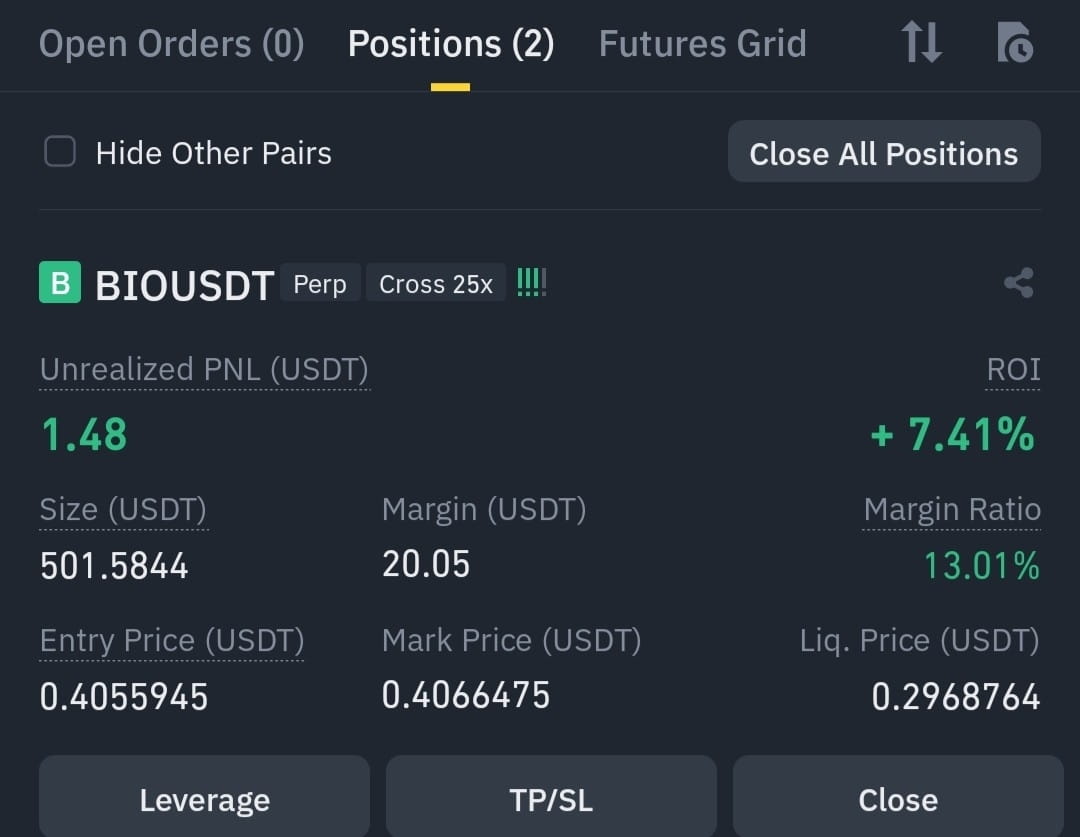The width and height of the screenshot is (1080, 837).
Task: Tap the Size (USDT) label
Action: [x=123, y=510]
